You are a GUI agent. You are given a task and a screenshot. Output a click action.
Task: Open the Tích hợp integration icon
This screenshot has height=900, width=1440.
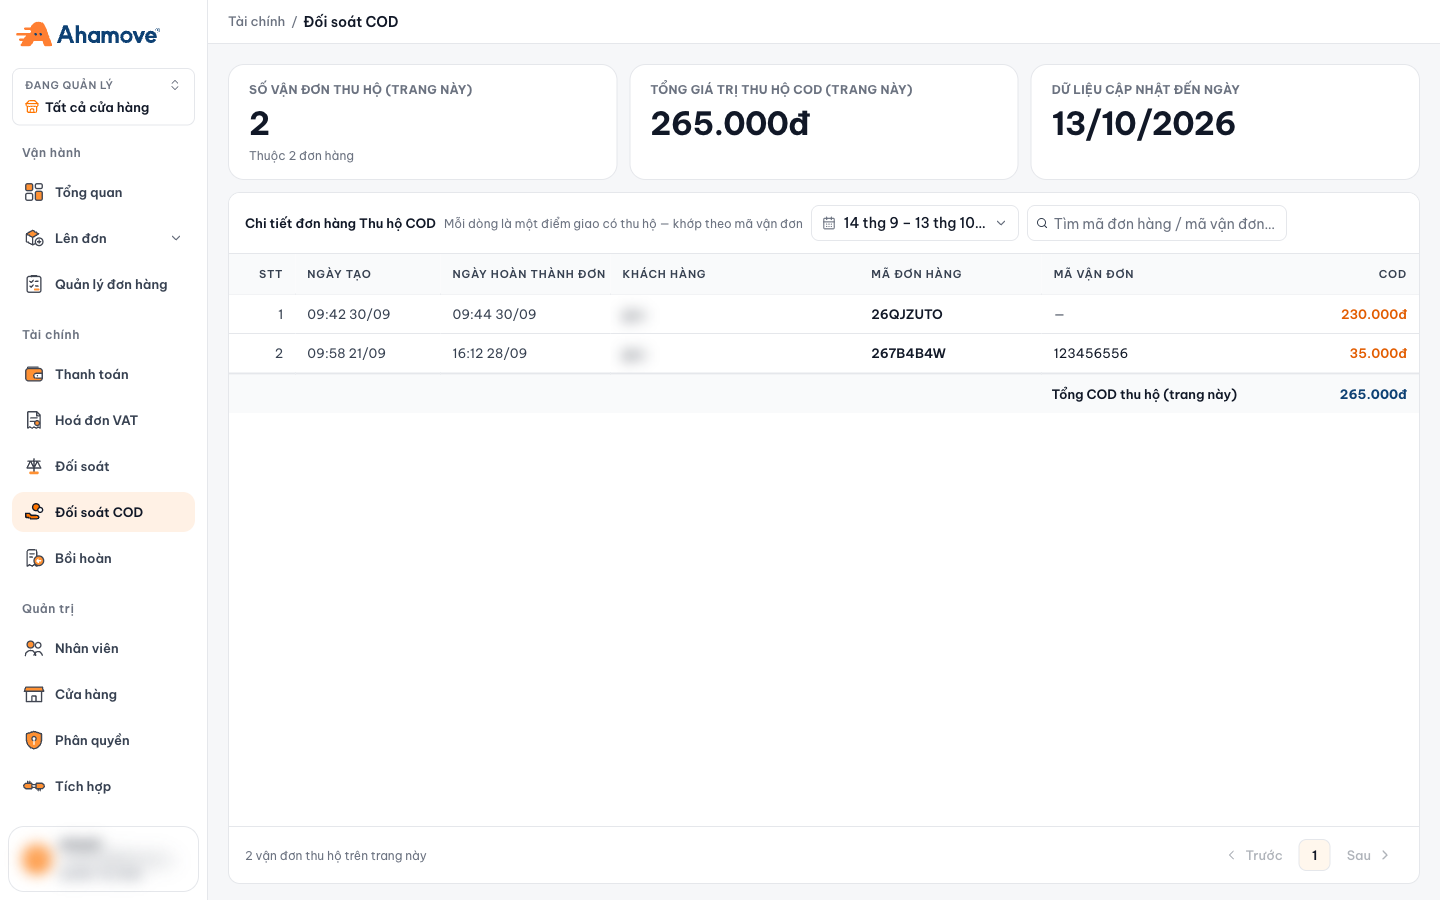[34, 786]
